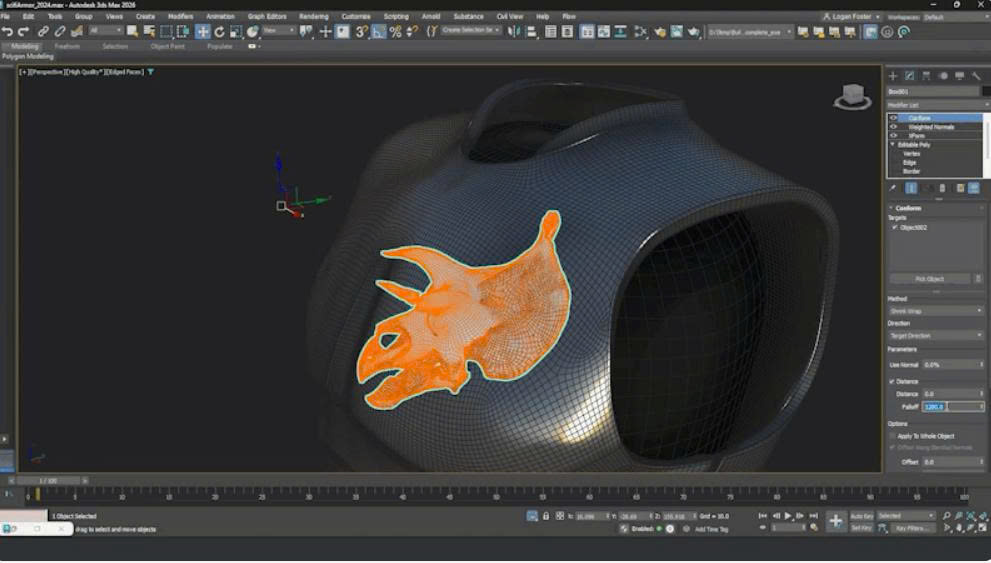
Task: Switch to the Create command panel tab
Action: coord(893,76)
